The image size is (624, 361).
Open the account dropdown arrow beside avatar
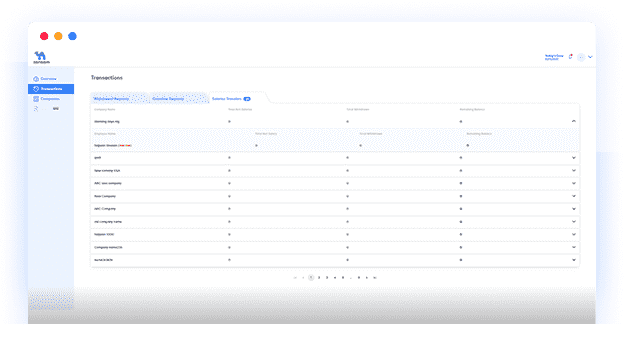tap(590, 57)
